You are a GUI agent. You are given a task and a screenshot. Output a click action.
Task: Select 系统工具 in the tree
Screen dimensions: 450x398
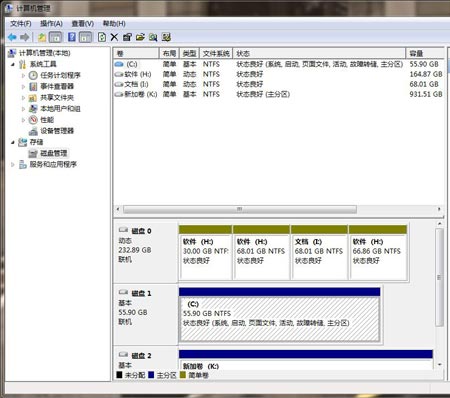pyautogui.click(x=43, y=64)
